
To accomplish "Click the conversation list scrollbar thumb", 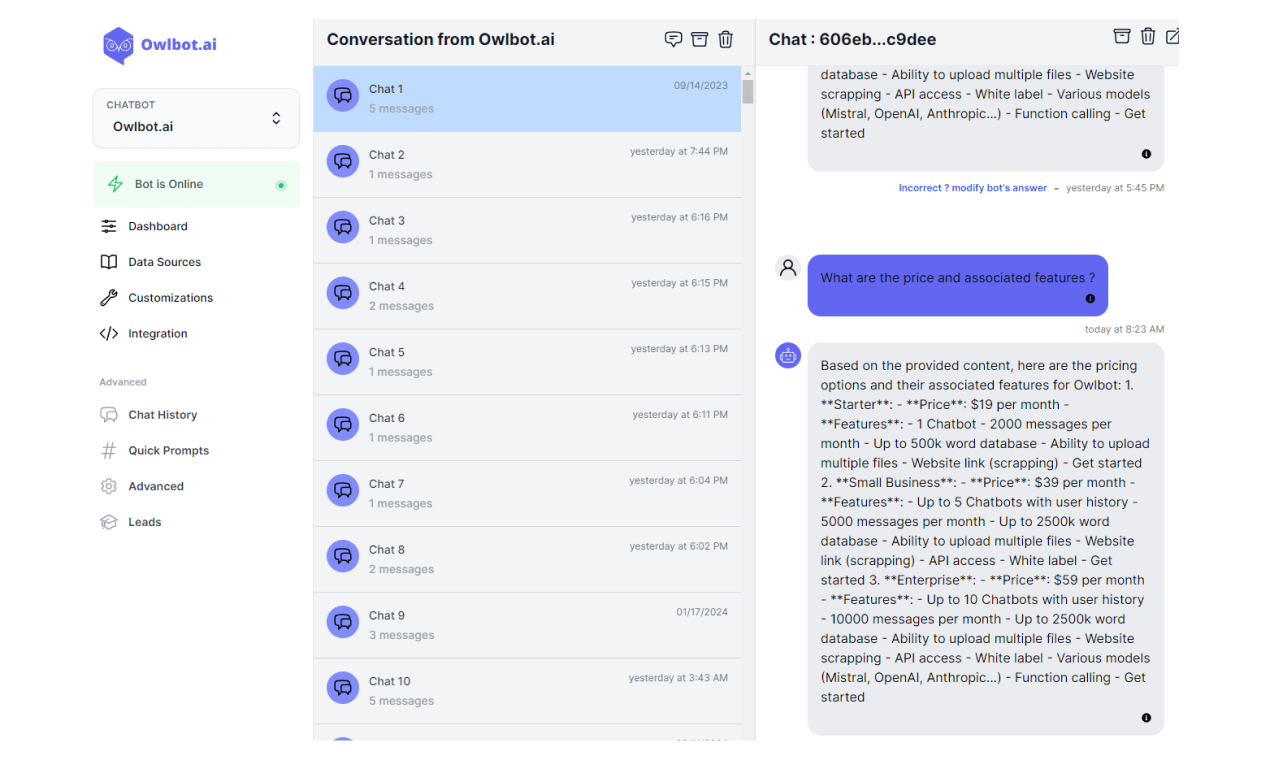I will [748, 91].
